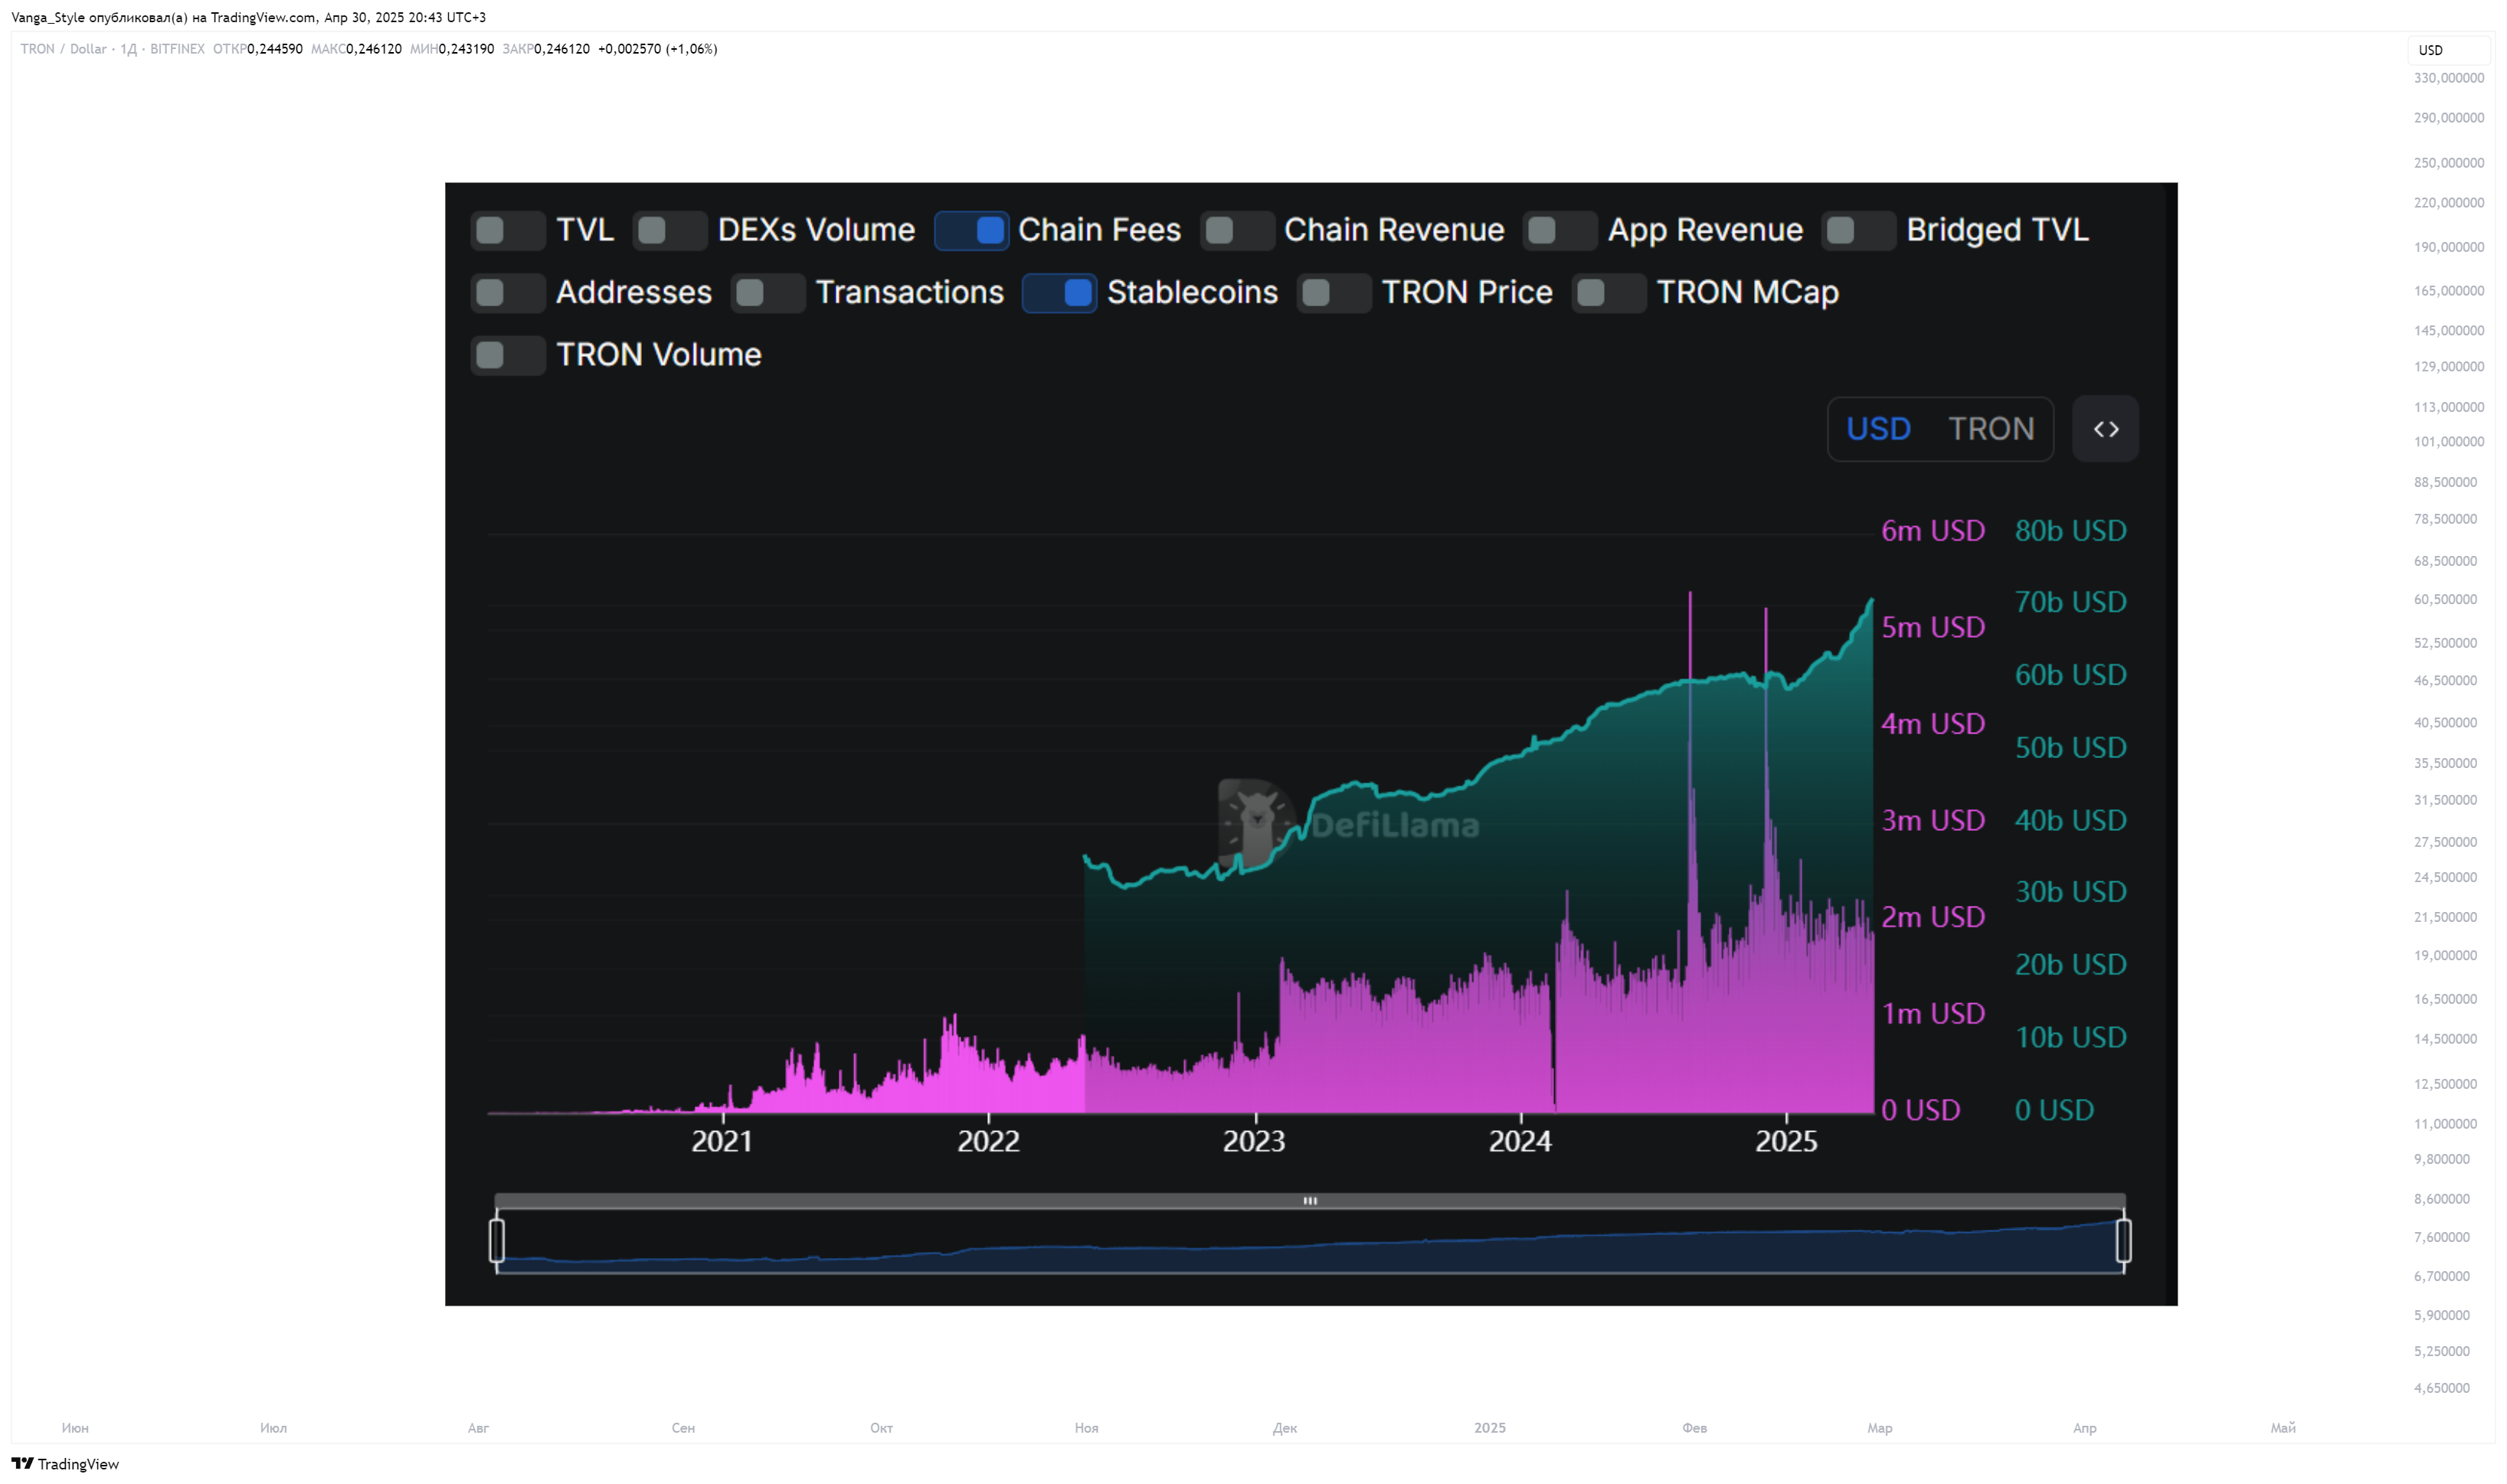Click the 2m USD axis label
The image size is (2507, 1484).
coord(1932,917)
